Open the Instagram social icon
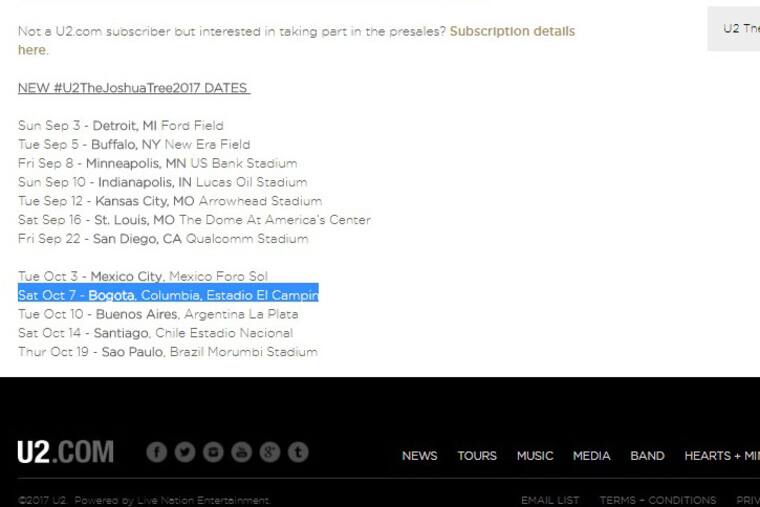Screen dimensions: 760x507 point(213,452)
